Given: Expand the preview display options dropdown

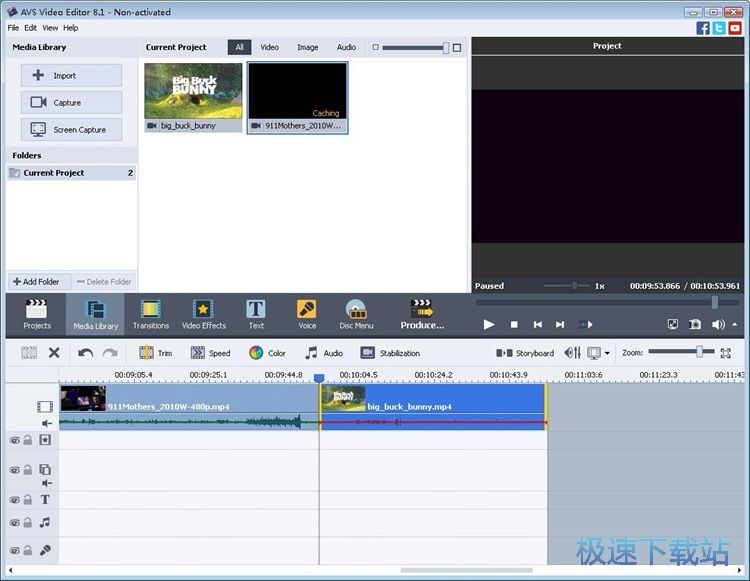Looking at the screenshot, I should coord(607,353).
